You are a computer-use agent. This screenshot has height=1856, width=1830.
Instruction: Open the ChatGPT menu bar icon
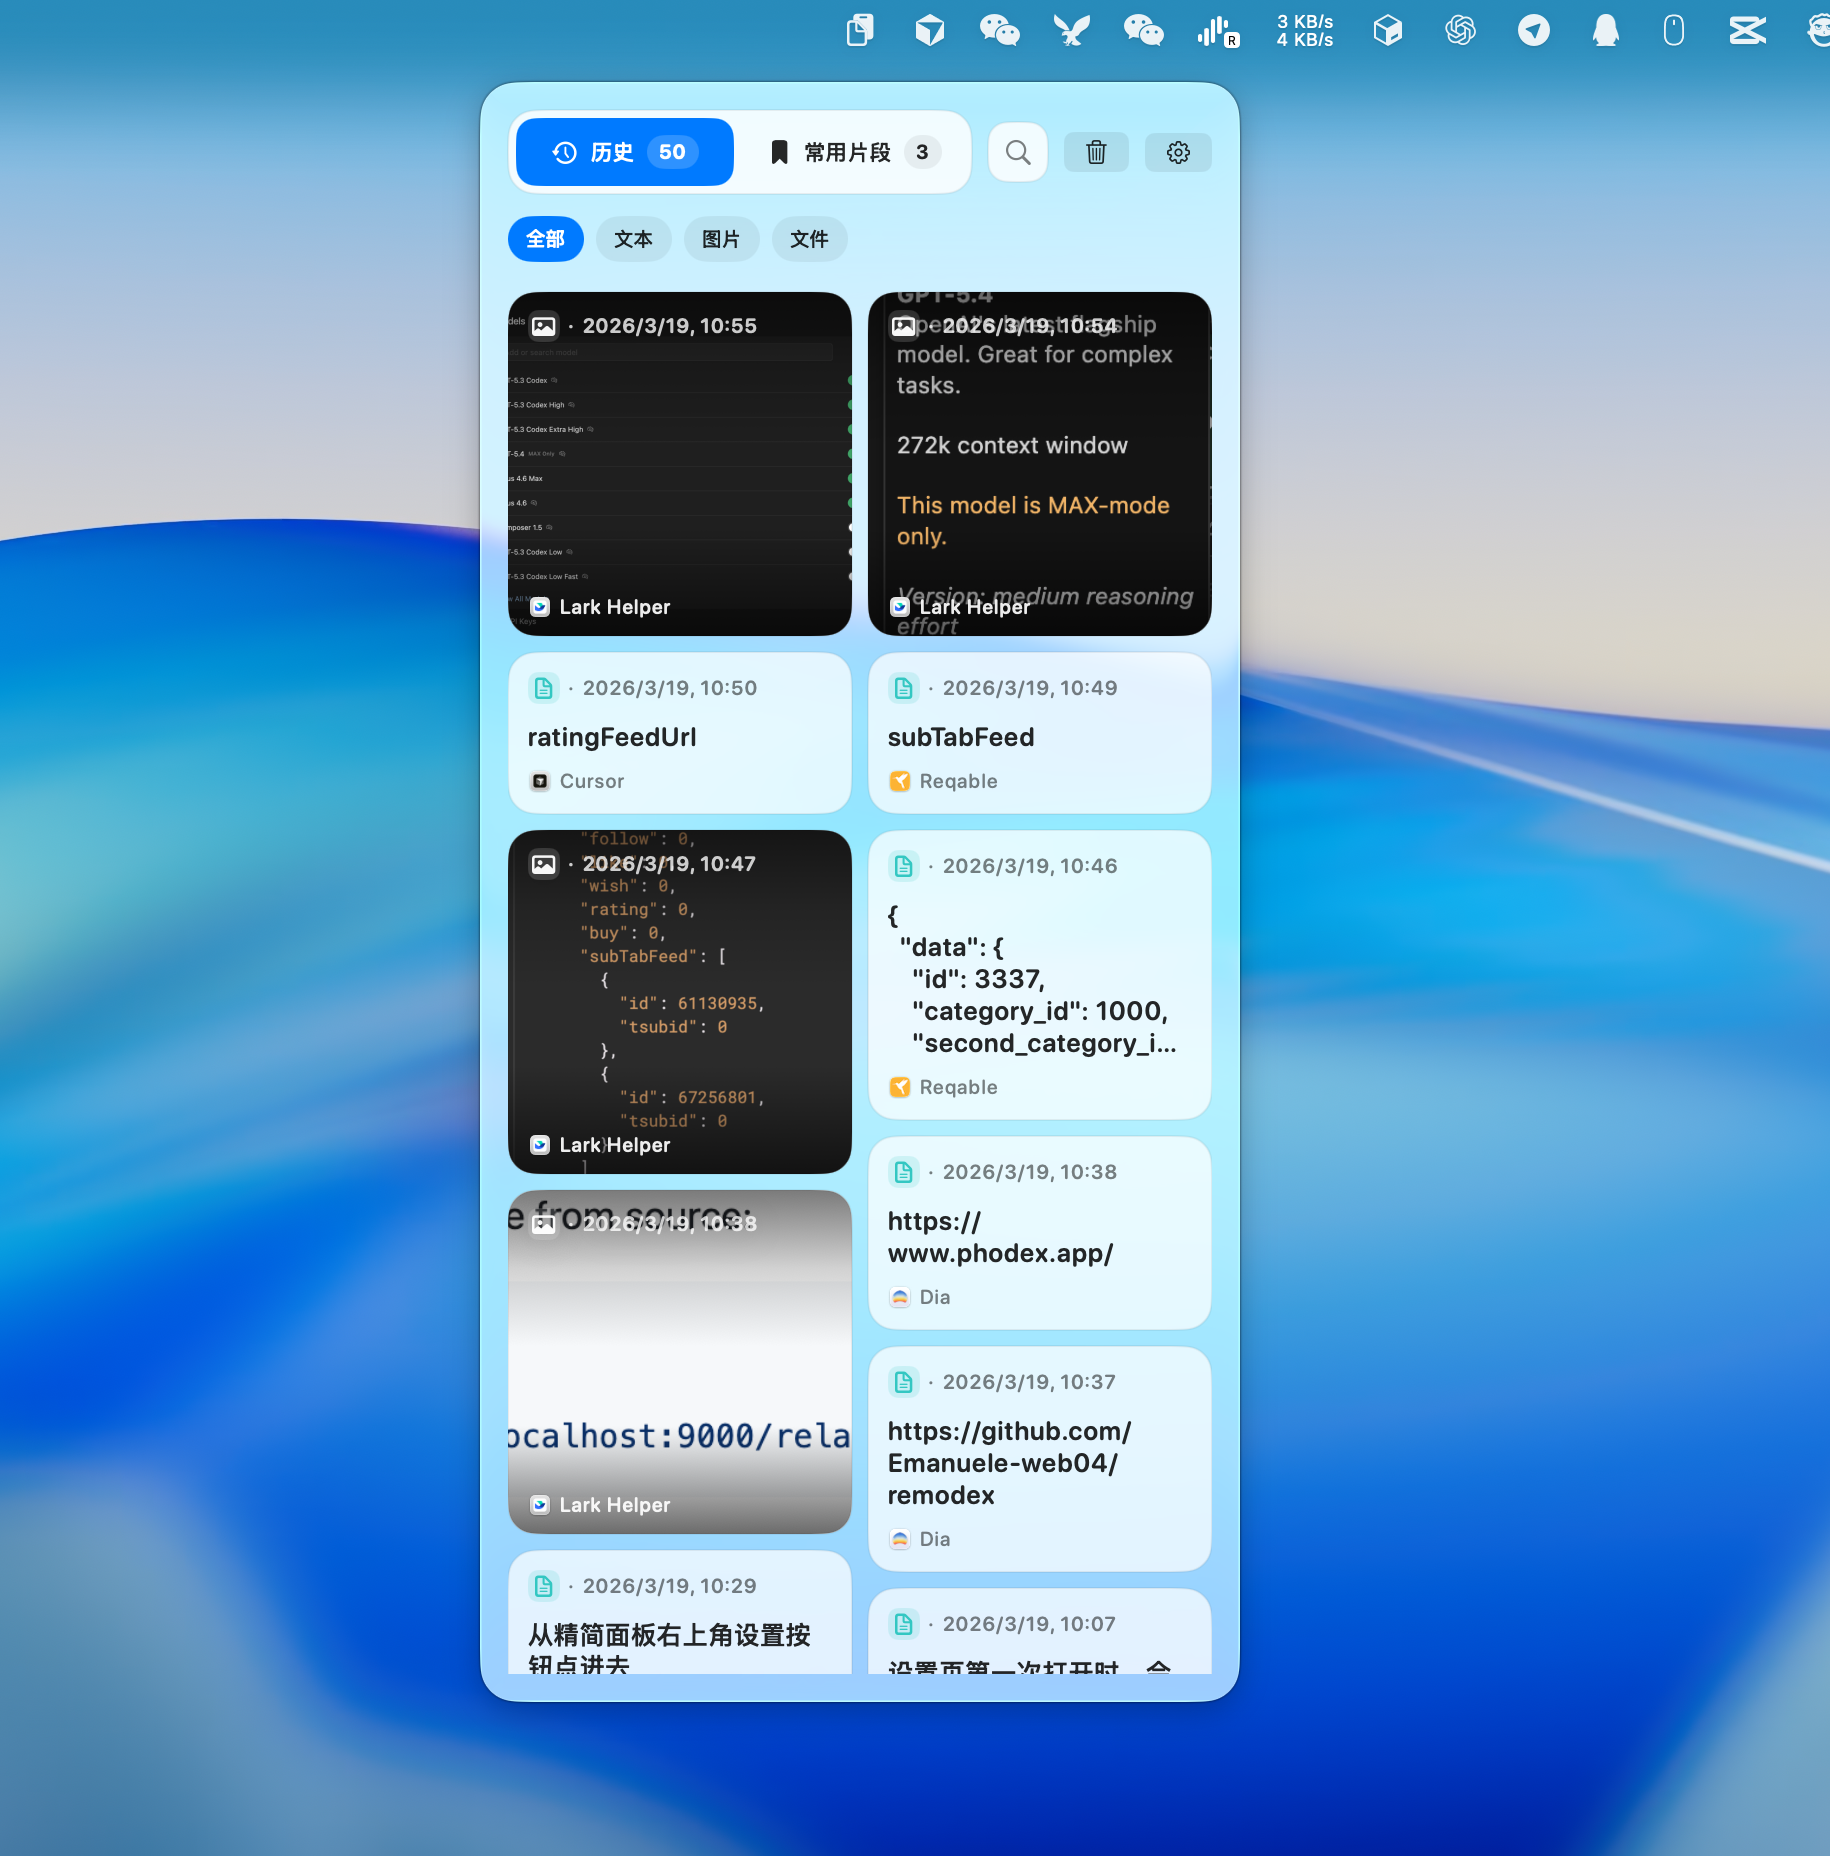coord(1460,31)
